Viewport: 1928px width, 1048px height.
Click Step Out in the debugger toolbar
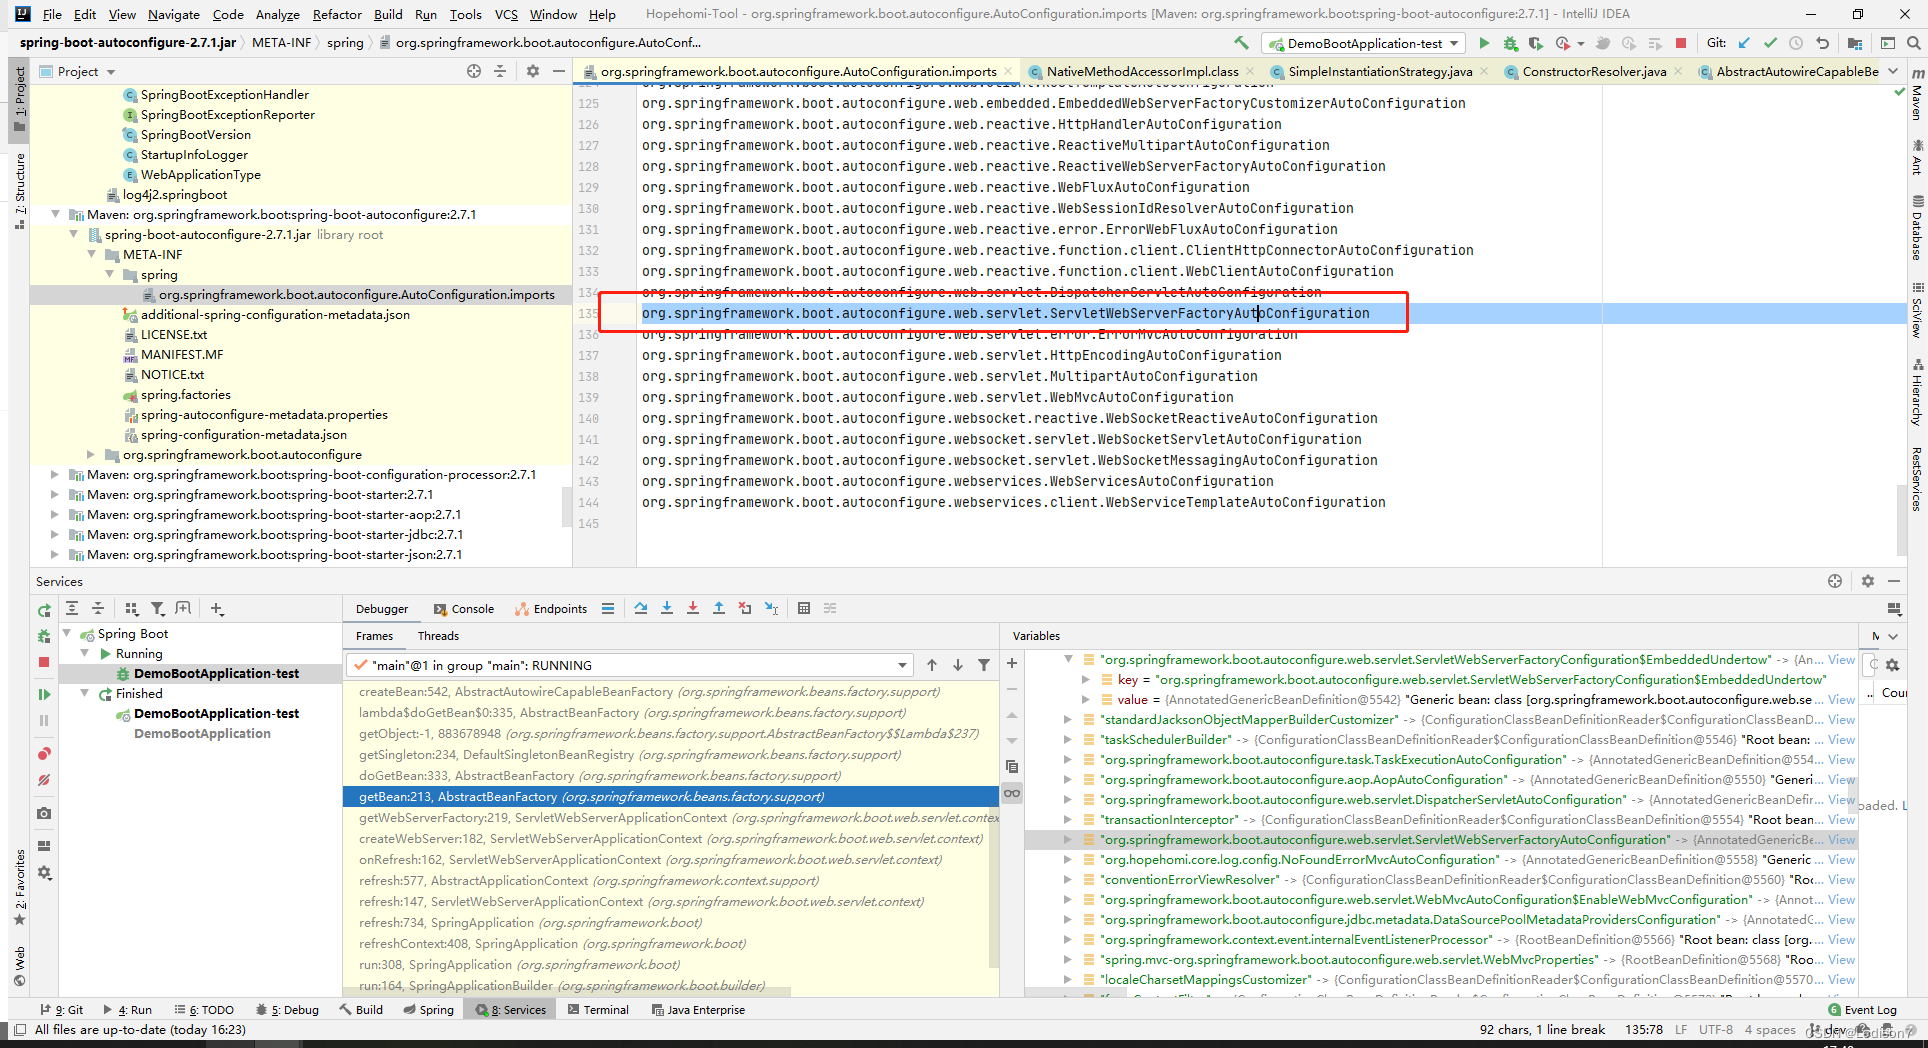pyautogui.click(x=719, y=608)
